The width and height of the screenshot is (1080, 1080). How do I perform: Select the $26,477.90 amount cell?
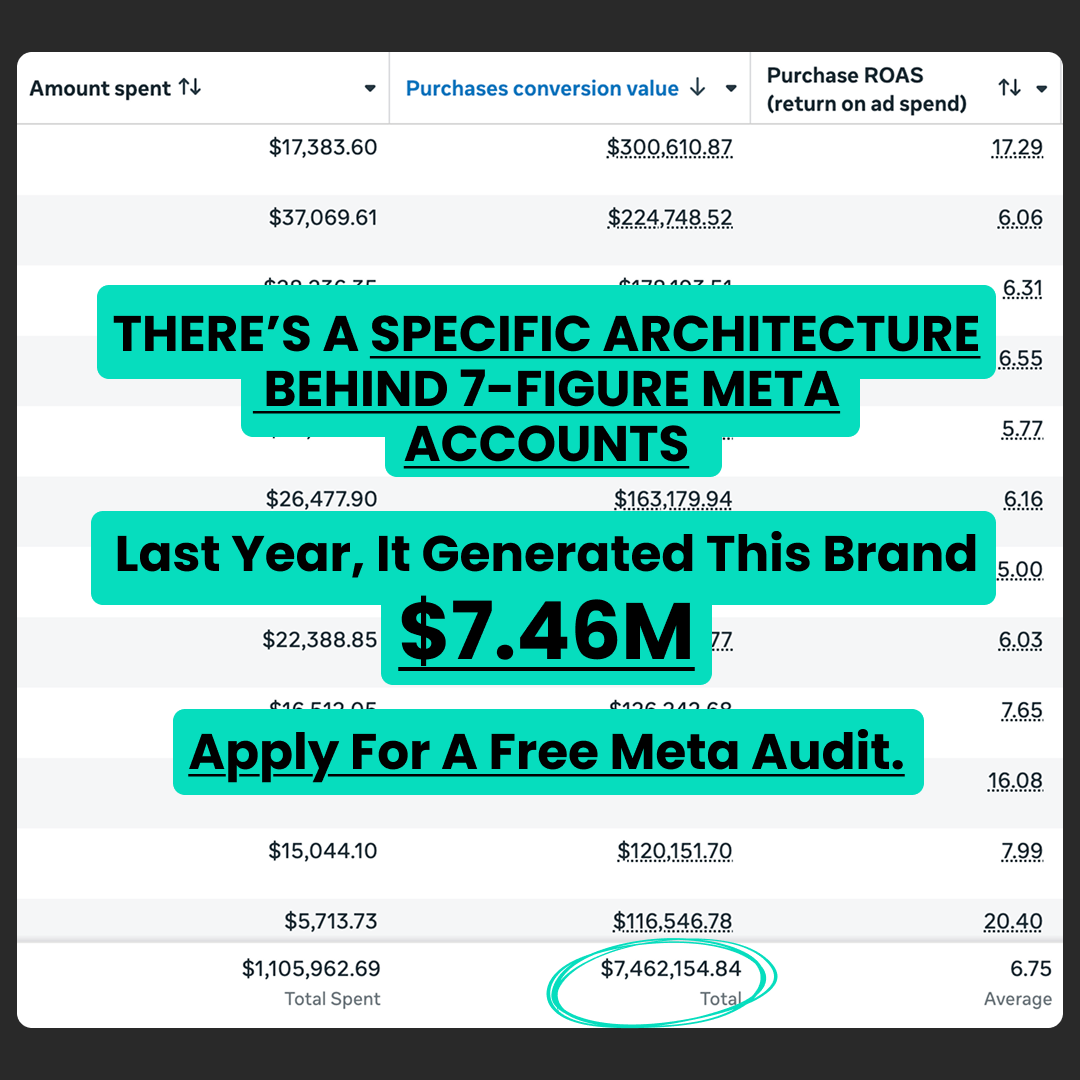point(322,499)
